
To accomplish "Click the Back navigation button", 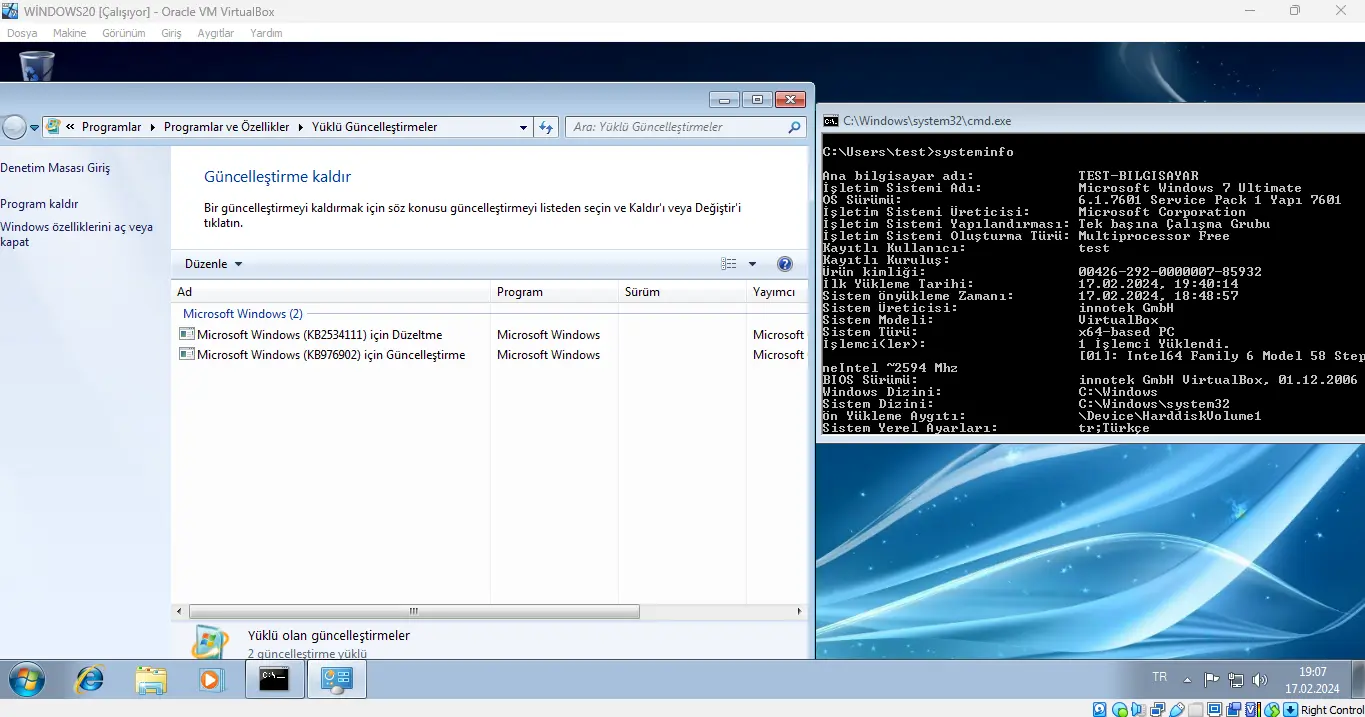I will point(14,127).
